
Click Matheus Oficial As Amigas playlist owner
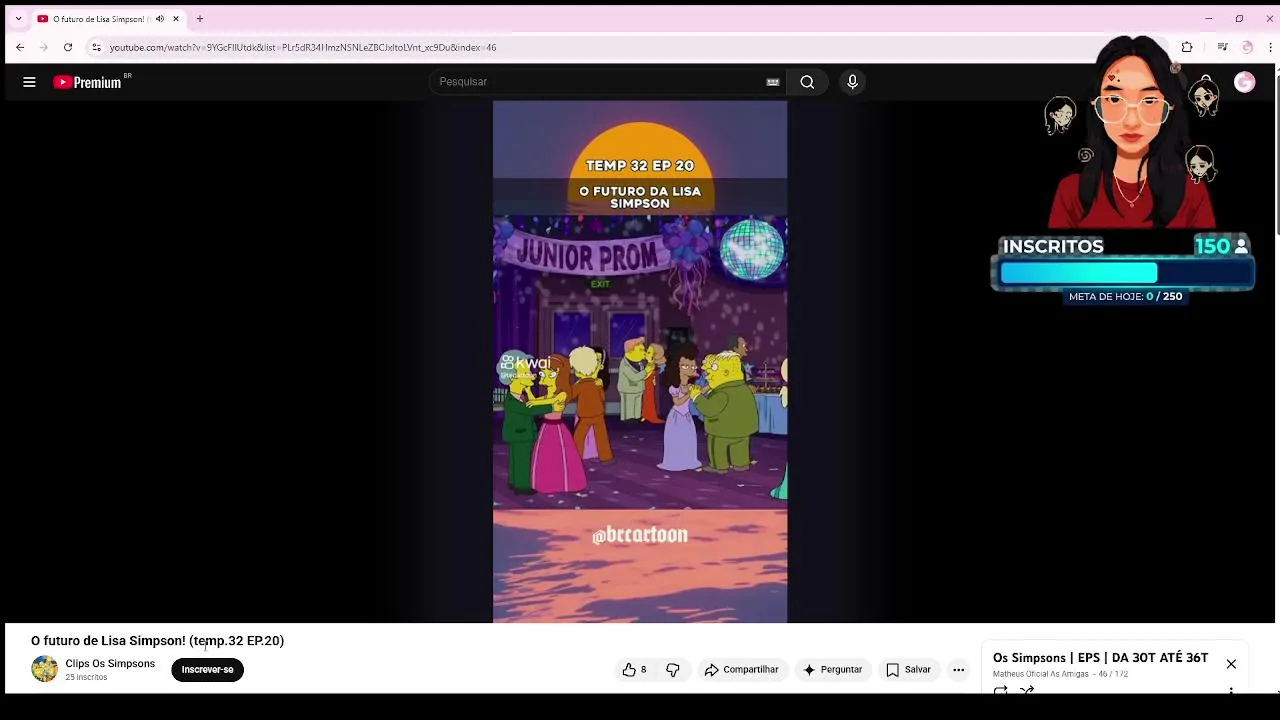(x=1040, y=674)
